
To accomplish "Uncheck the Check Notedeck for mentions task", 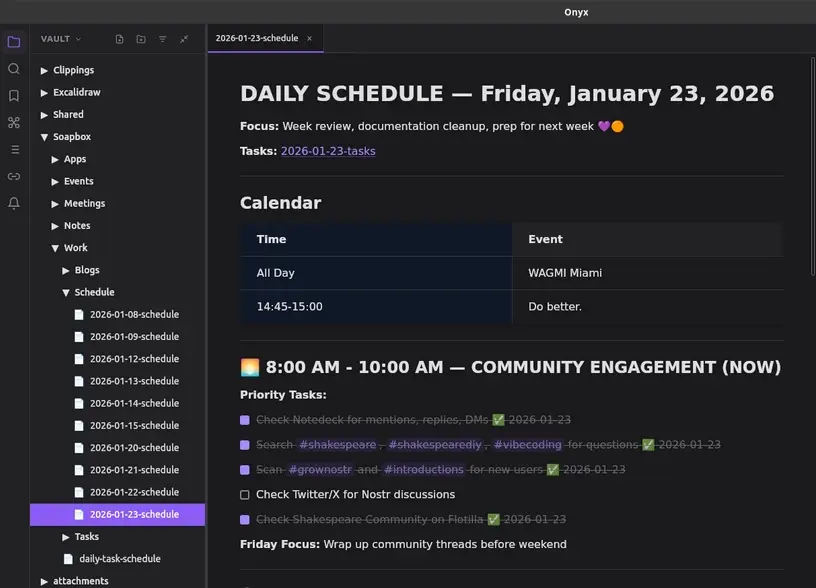I will (x=245, y=420).
